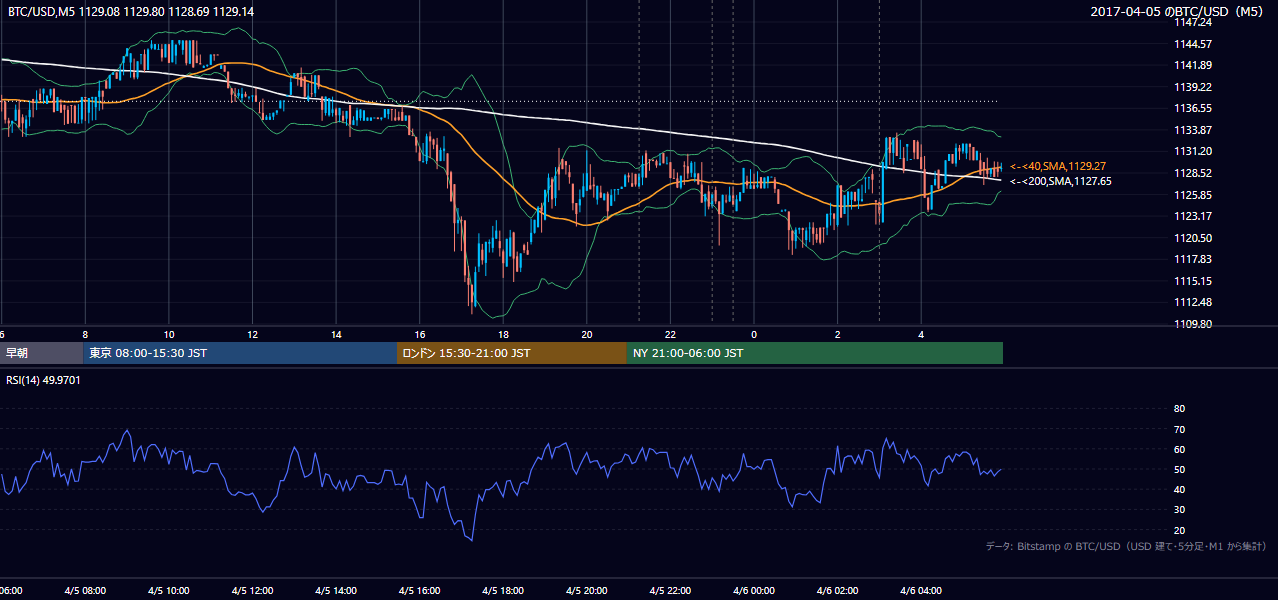
Task: Click hour 12 tick under price chart
Action: pos(253,335)
